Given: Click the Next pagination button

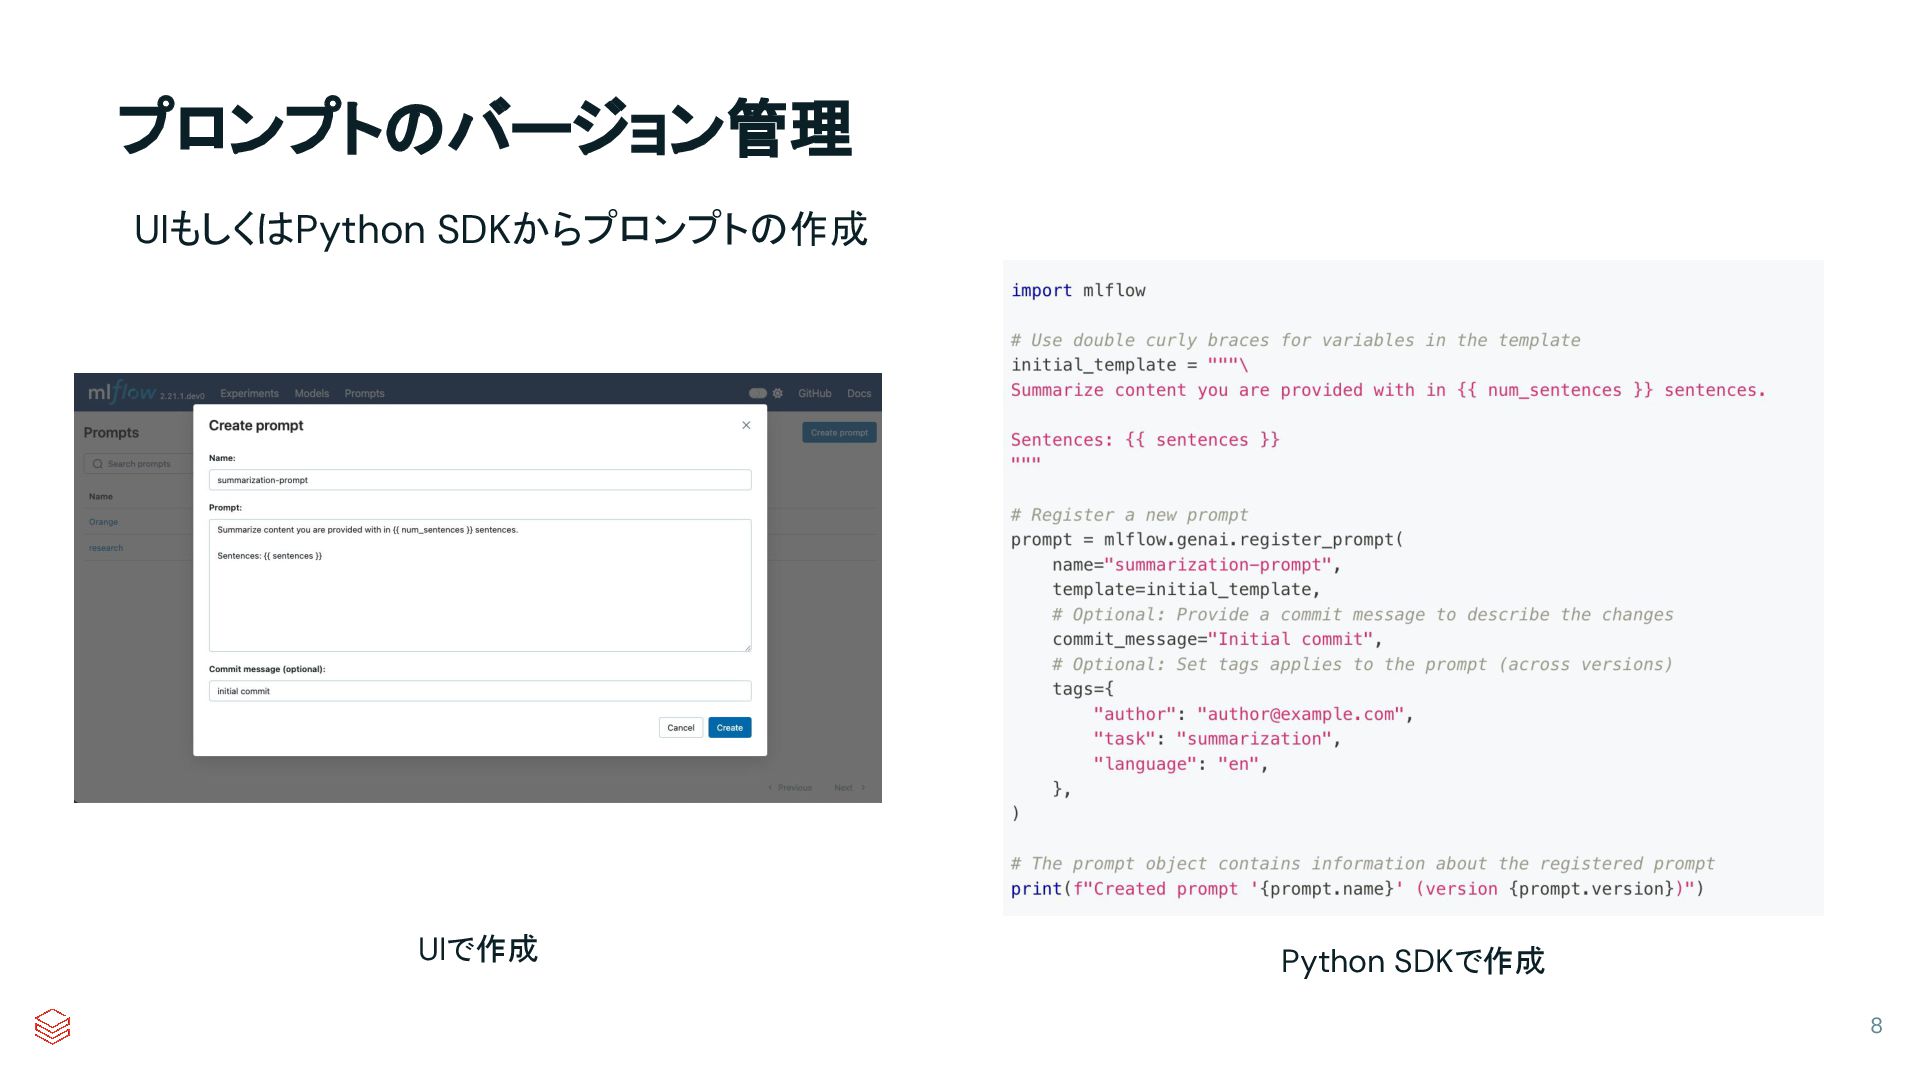Looking at the screenshot, I should click(x=850, y=788).
